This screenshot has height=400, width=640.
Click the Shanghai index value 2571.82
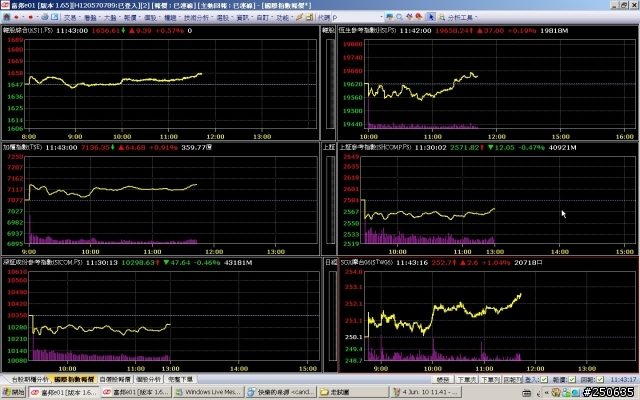point(464,147)
